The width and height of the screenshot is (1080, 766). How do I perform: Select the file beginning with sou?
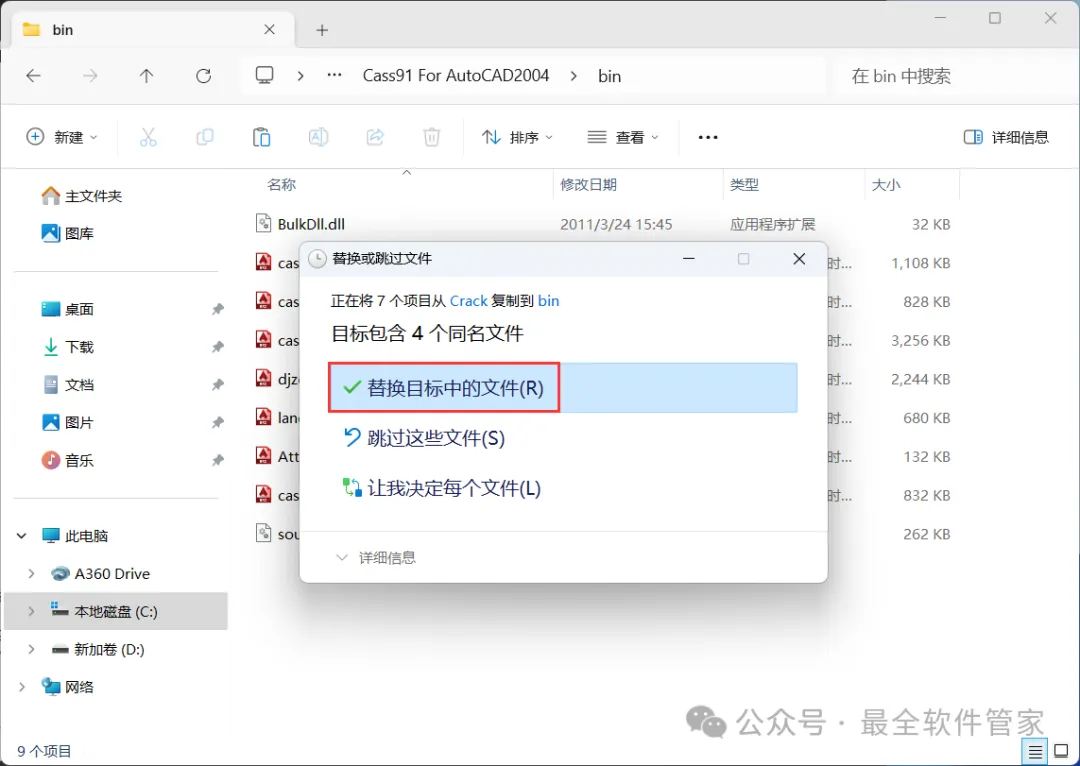[x=277, y=534]
